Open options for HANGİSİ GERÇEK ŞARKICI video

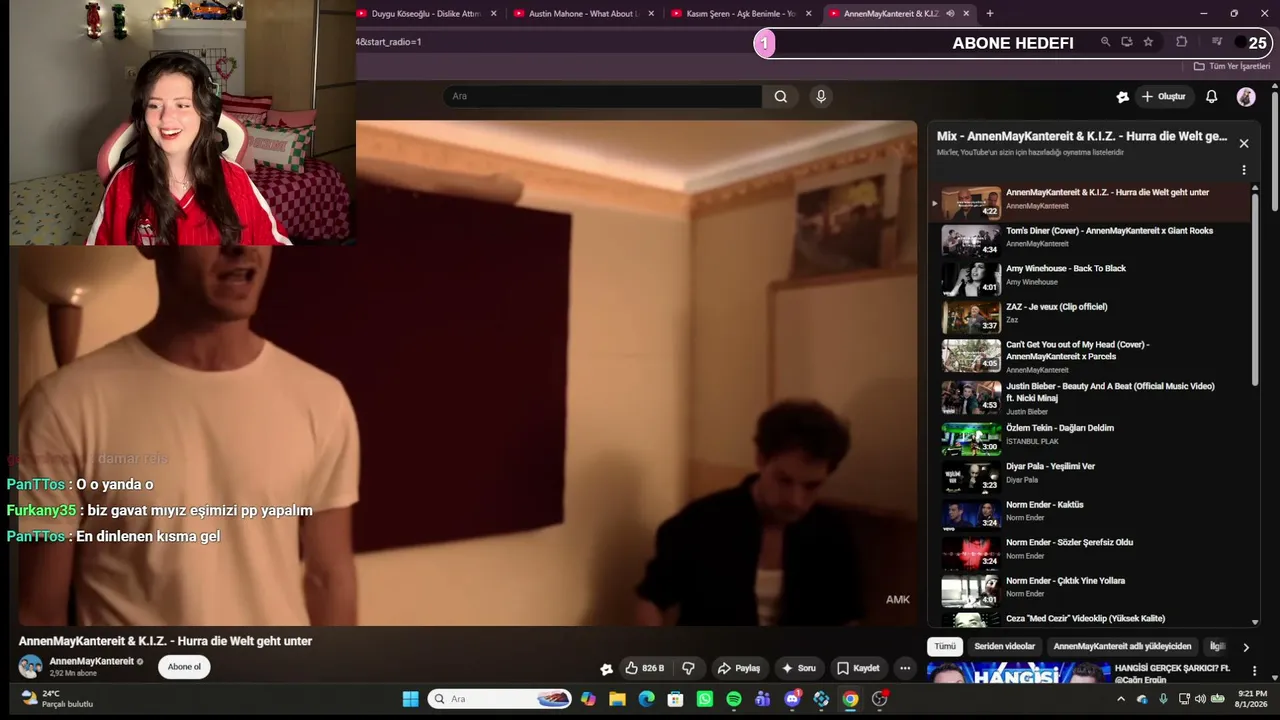click(x=1255, y=670)
